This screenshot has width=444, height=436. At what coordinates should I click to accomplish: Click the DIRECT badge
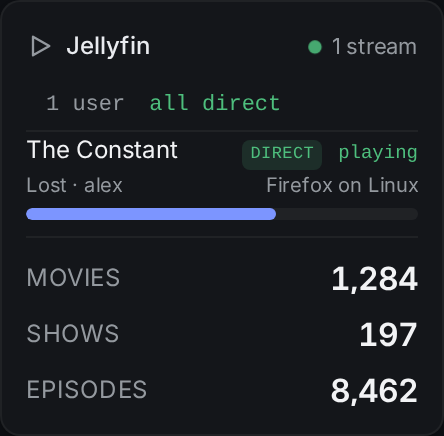pos(282,153)
